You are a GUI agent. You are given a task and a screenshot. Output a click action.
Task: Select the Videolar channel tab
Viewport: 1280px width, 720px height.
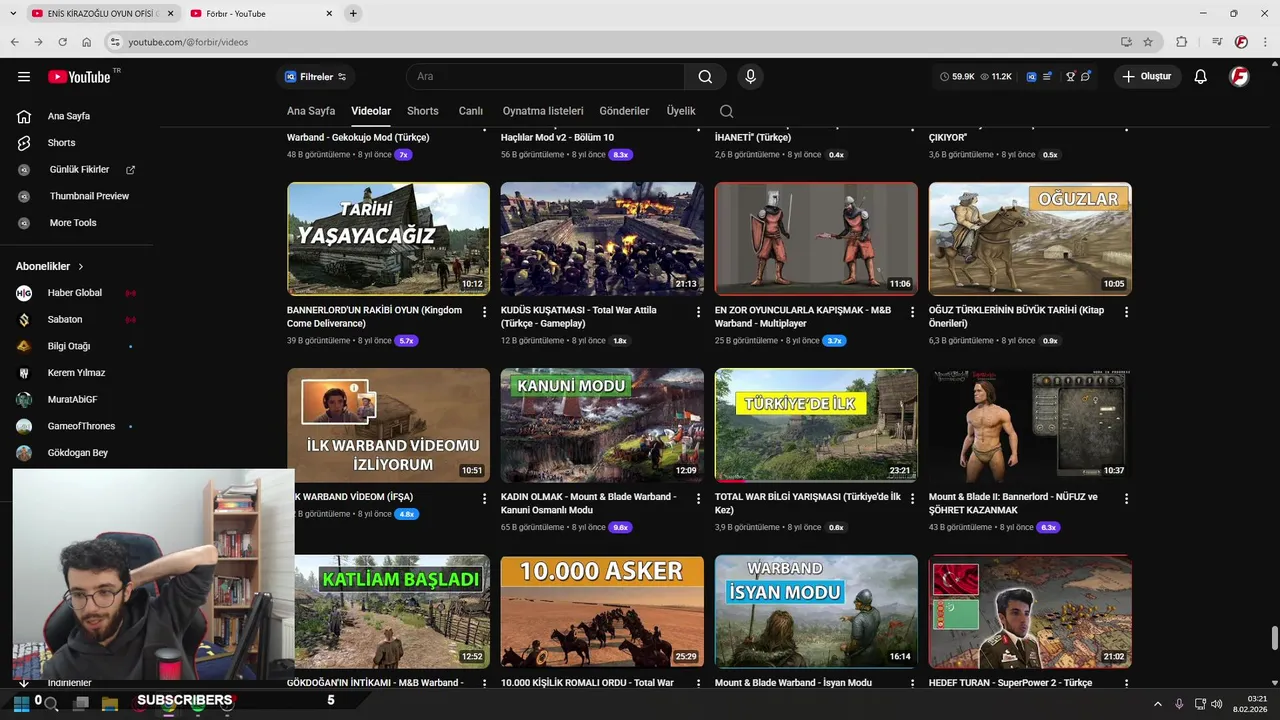[371, 111]
